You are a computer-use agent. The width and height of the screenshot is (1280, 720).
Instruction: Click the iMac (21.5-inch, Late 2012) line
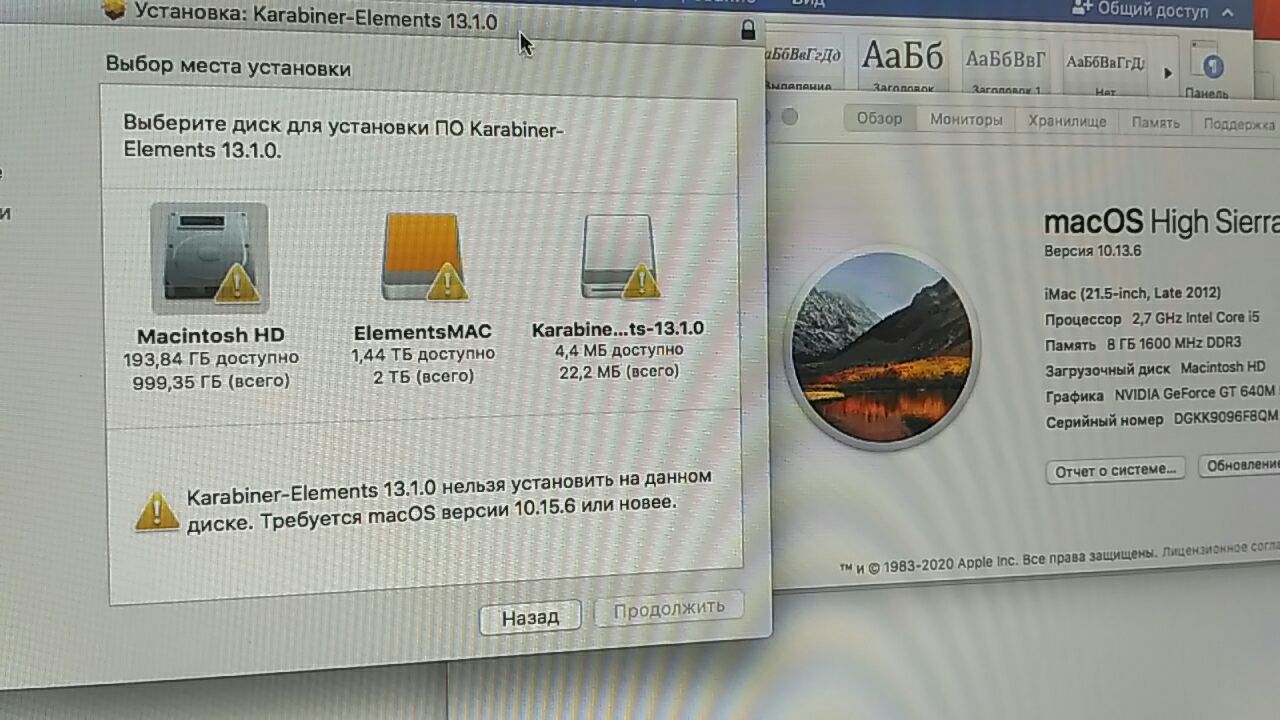pyautogui.click(x=1132, y=293)
